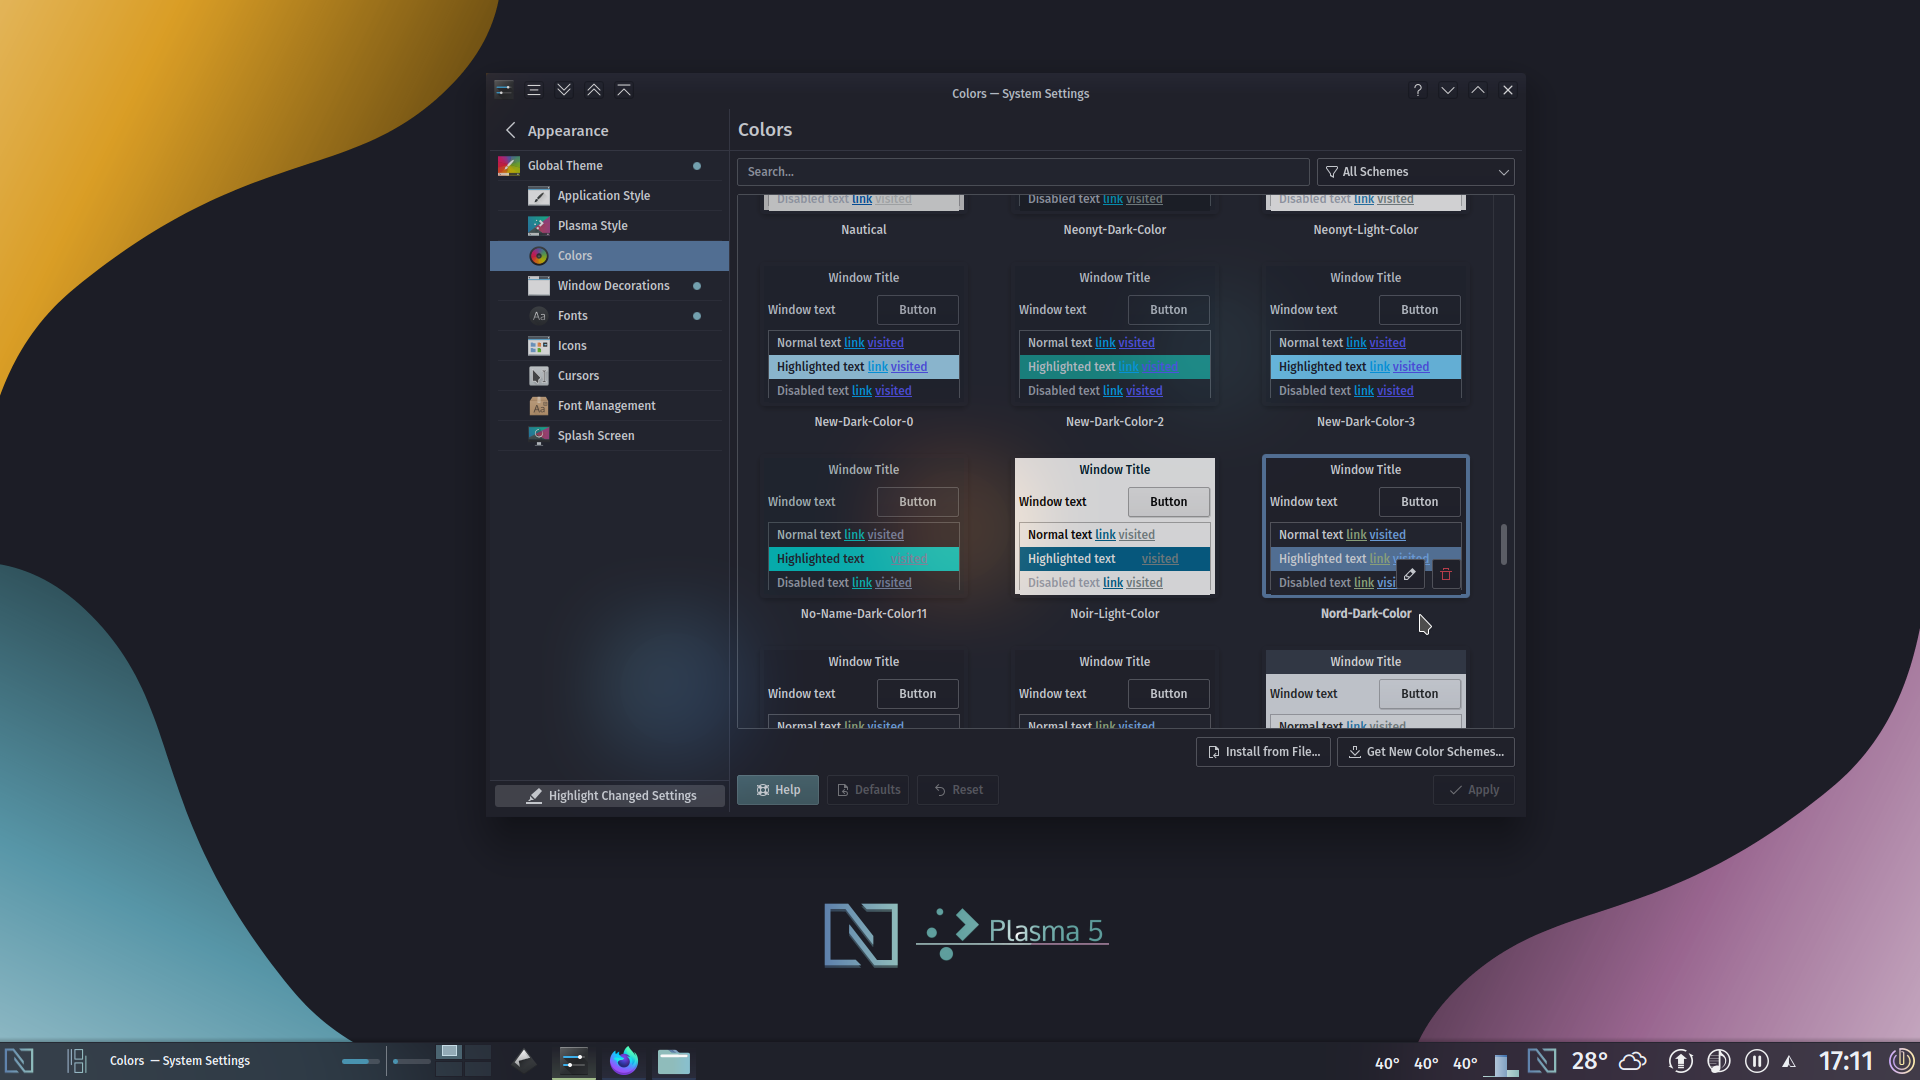The image size is (1920, 1080).
Task: Click the N logo icon in the system tray
Action: click(1542, 1061)
